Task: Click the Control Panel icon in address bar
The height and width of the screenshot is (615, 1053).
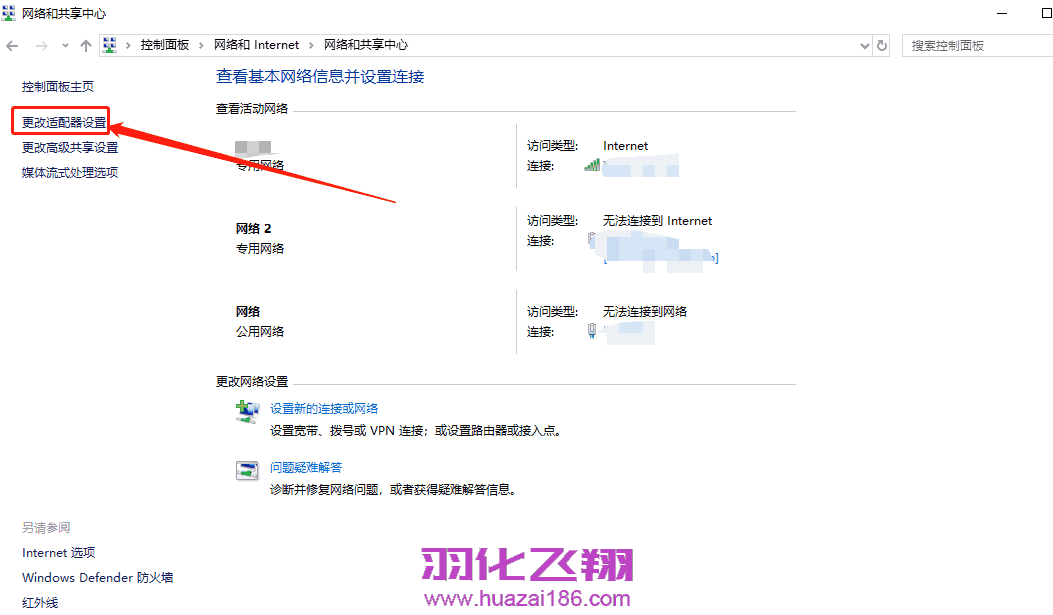Action: point(109,45)
